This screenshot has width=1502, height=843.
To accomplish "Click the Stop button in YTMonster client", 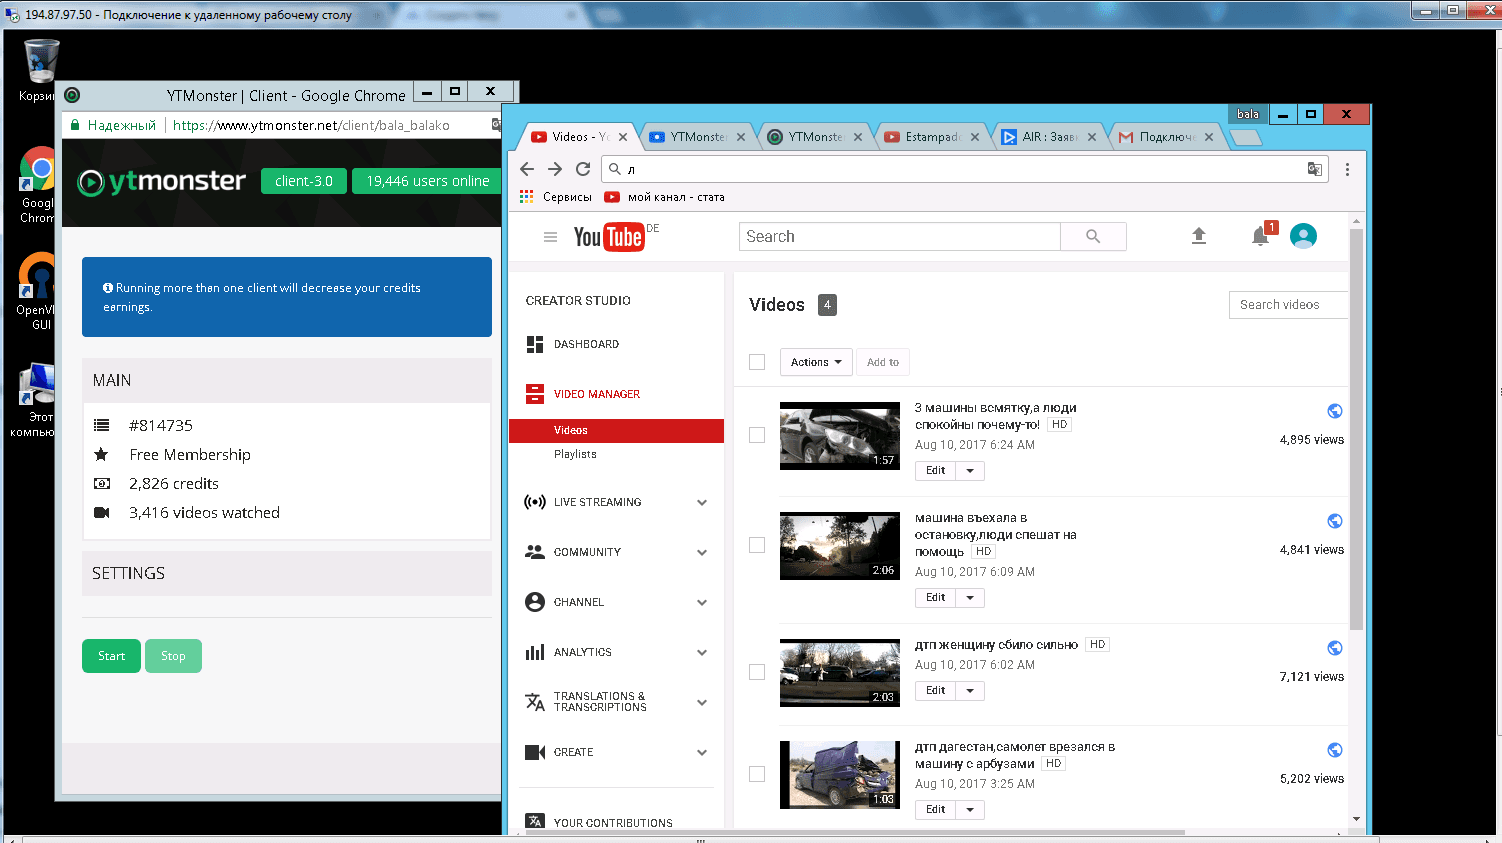I will pyautogui.click(x=173, y=656).
